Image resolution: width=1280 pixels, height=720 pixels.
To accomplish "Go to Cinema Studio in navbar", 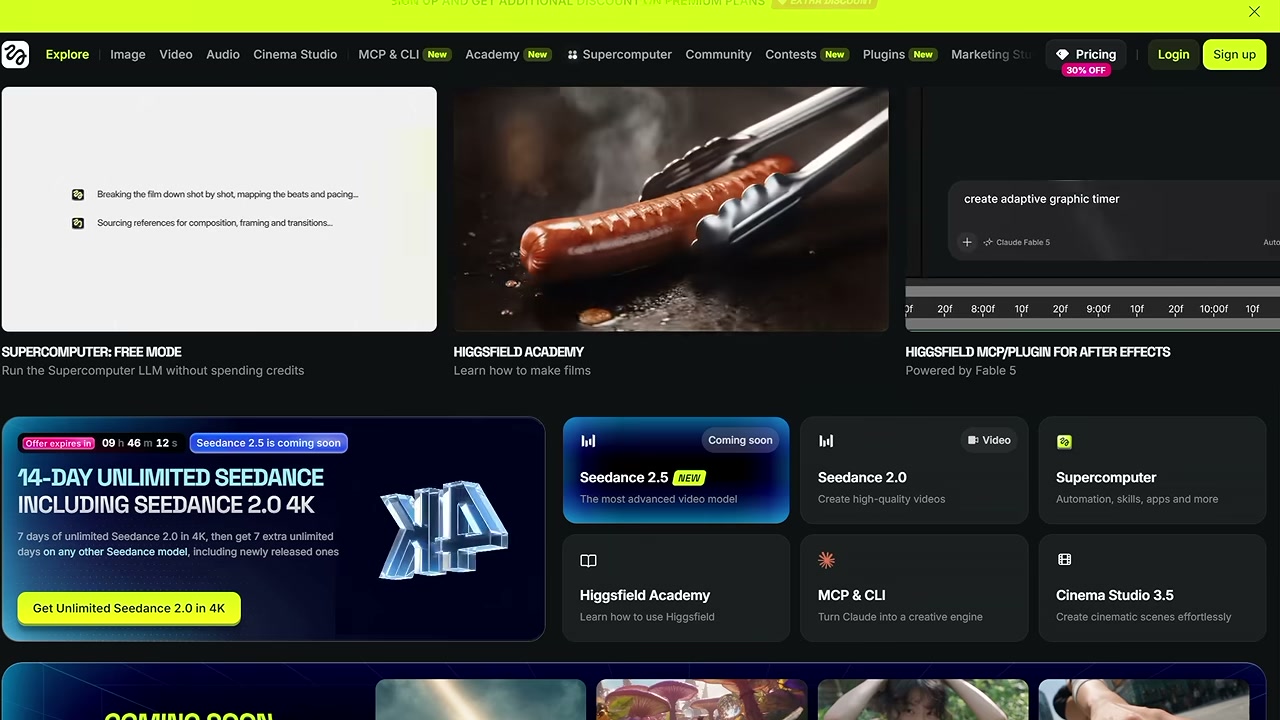I will pyautogui.click(x=295, y=54).
